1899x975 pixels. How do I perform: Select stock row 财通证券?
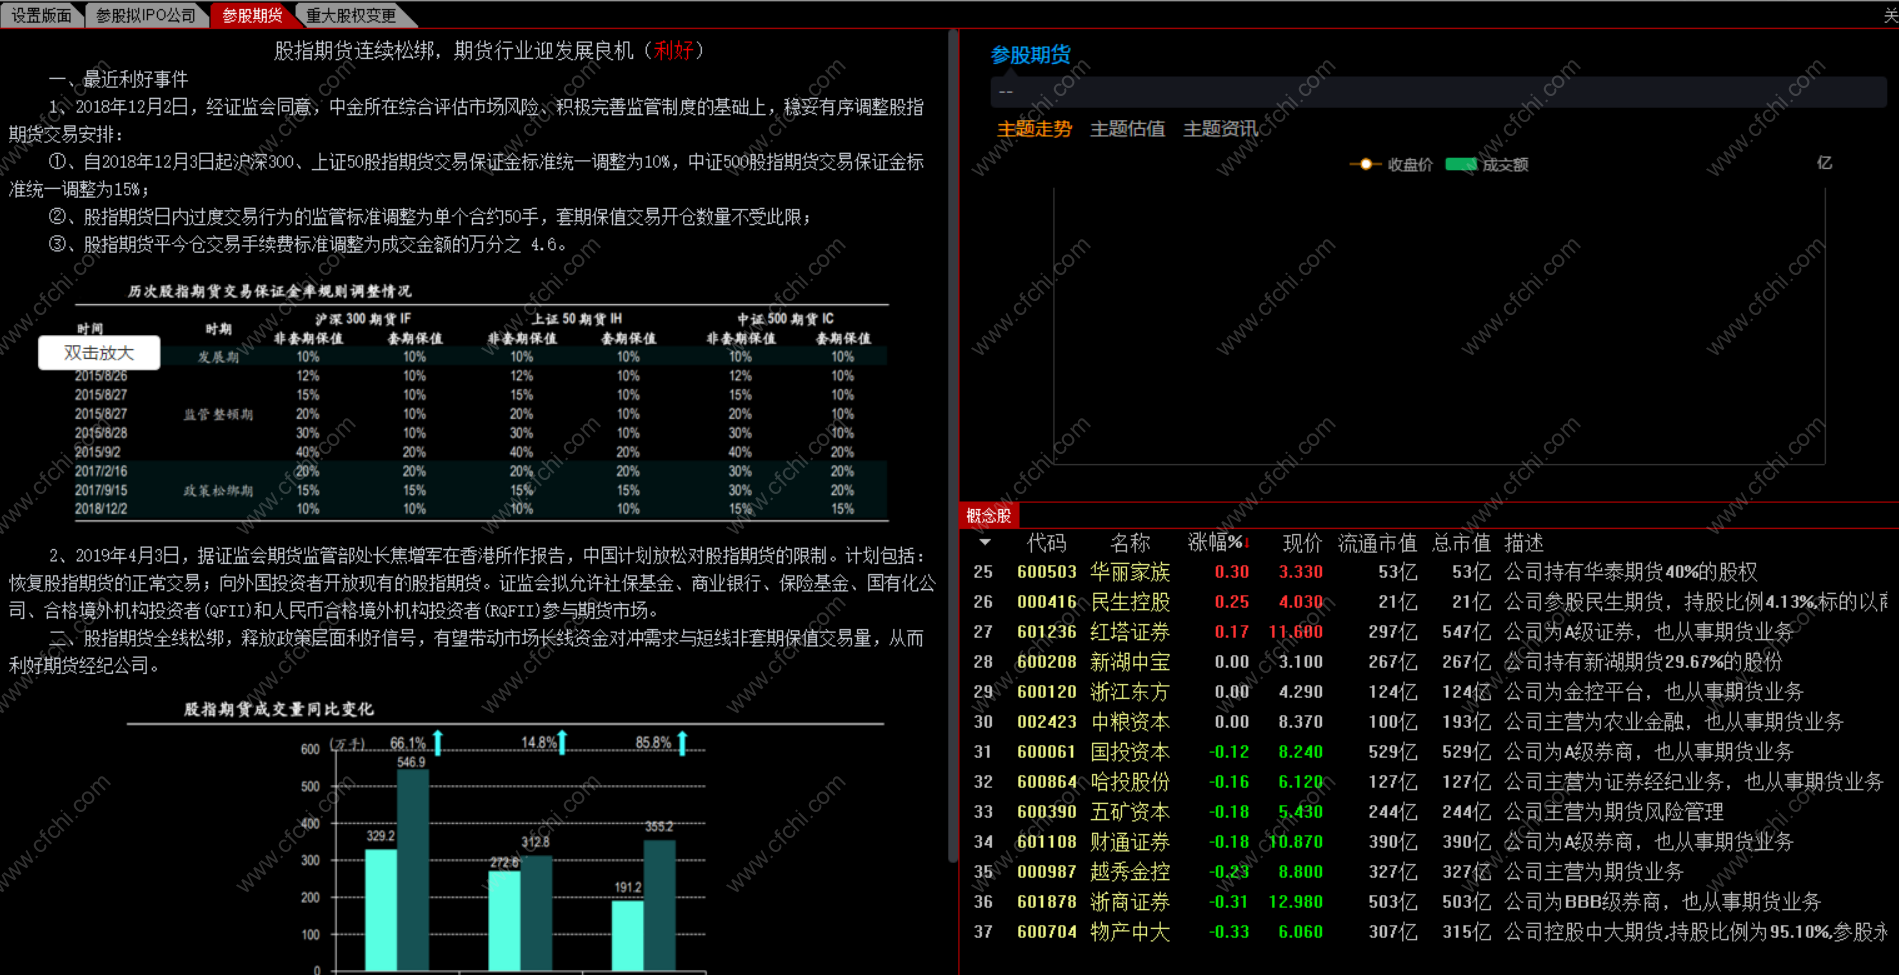pos(1430,842)
